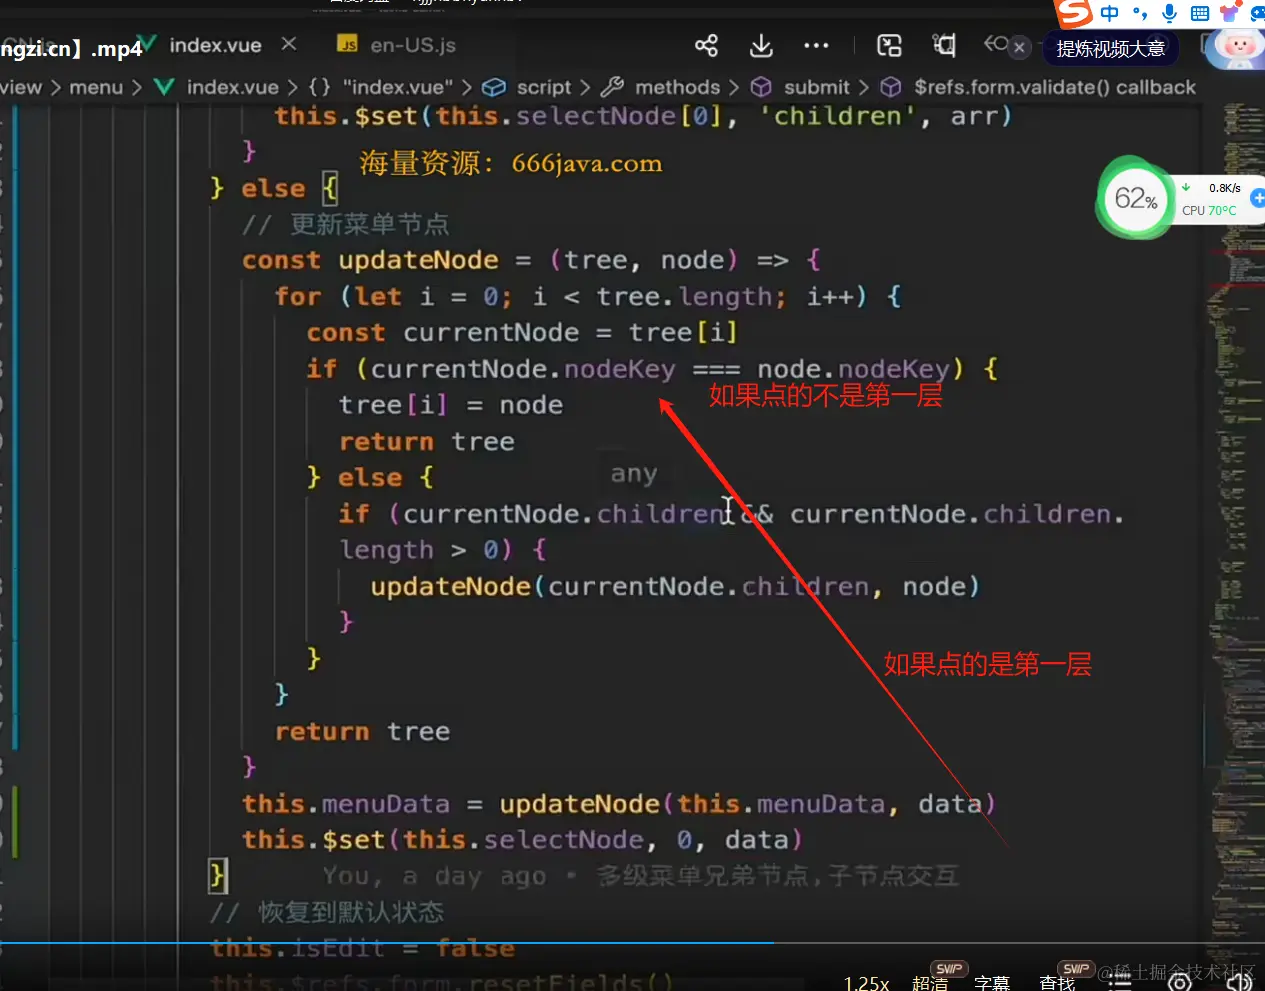The width and height of the screenshot is (1265, 991).
Task: Click the 0.8K/s network speed readout
Action: (1224, 188)
